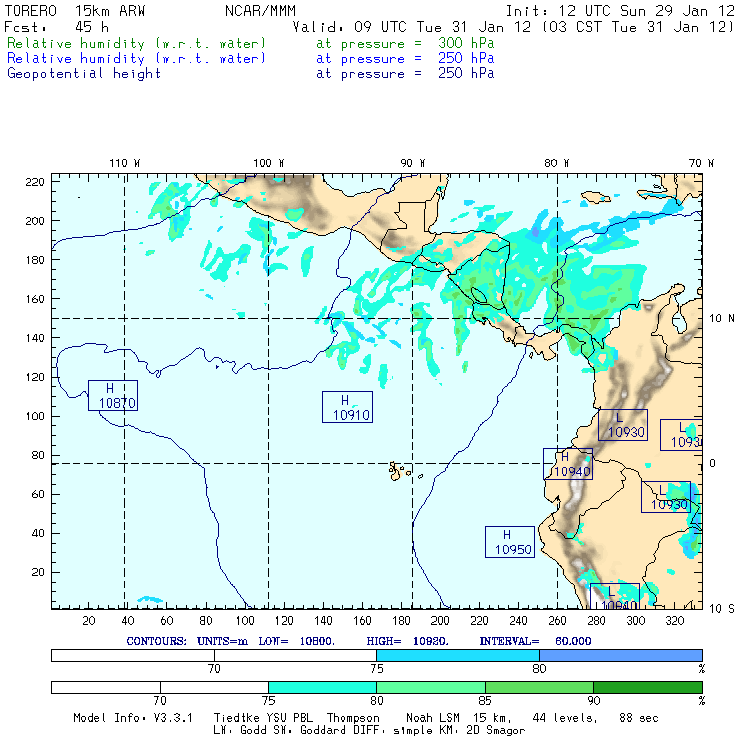Click the '85' label under the green colorbar
740x740 pixels.
click(485, 701)
